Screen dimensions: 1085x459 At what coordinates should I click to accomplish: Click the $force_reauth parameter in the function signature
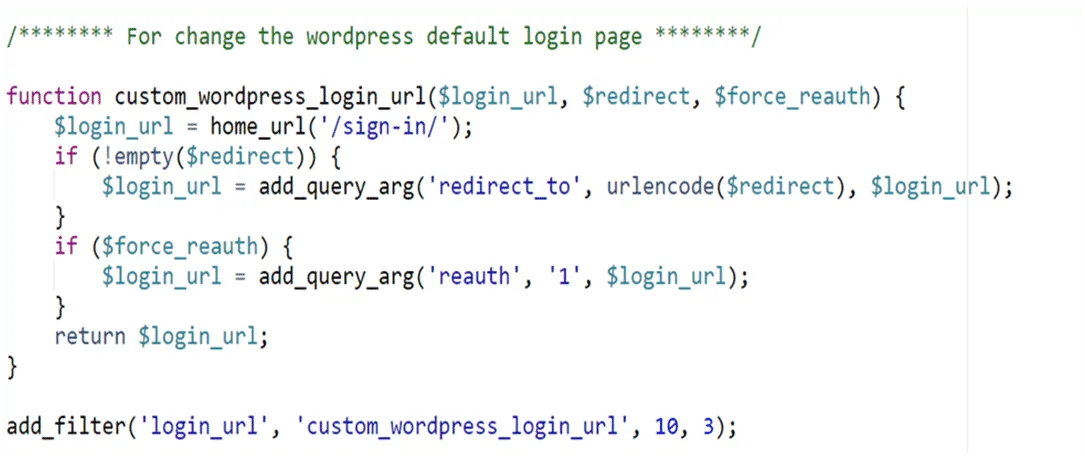[x=792, y=98]
